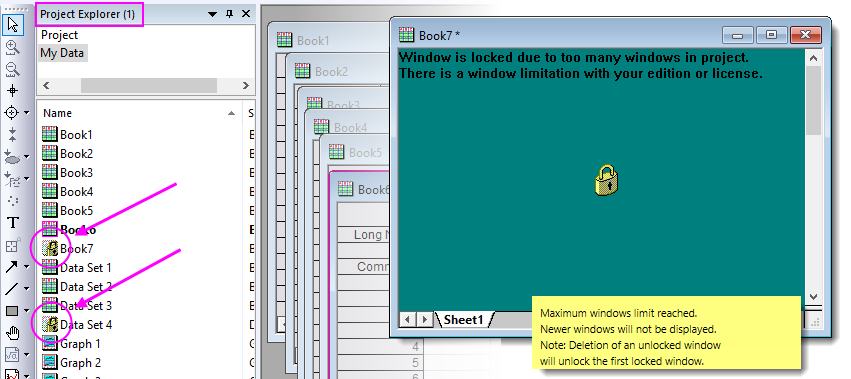
Task: Select the grayed region tool below Text
Action: (x=12, y=246)
